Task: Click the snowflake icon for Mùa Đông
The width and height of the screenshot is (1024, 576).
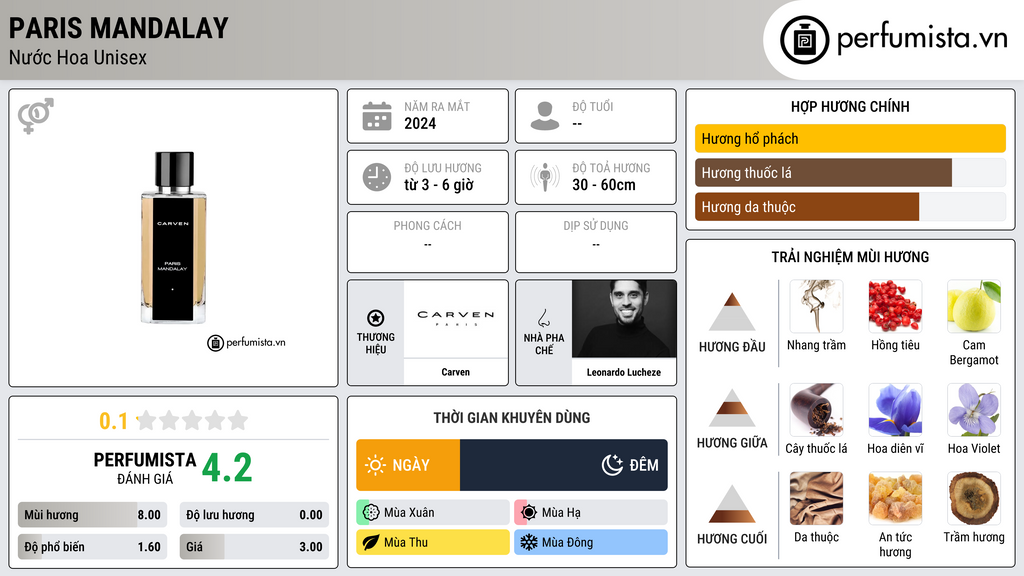Action: tap(529, 542)
